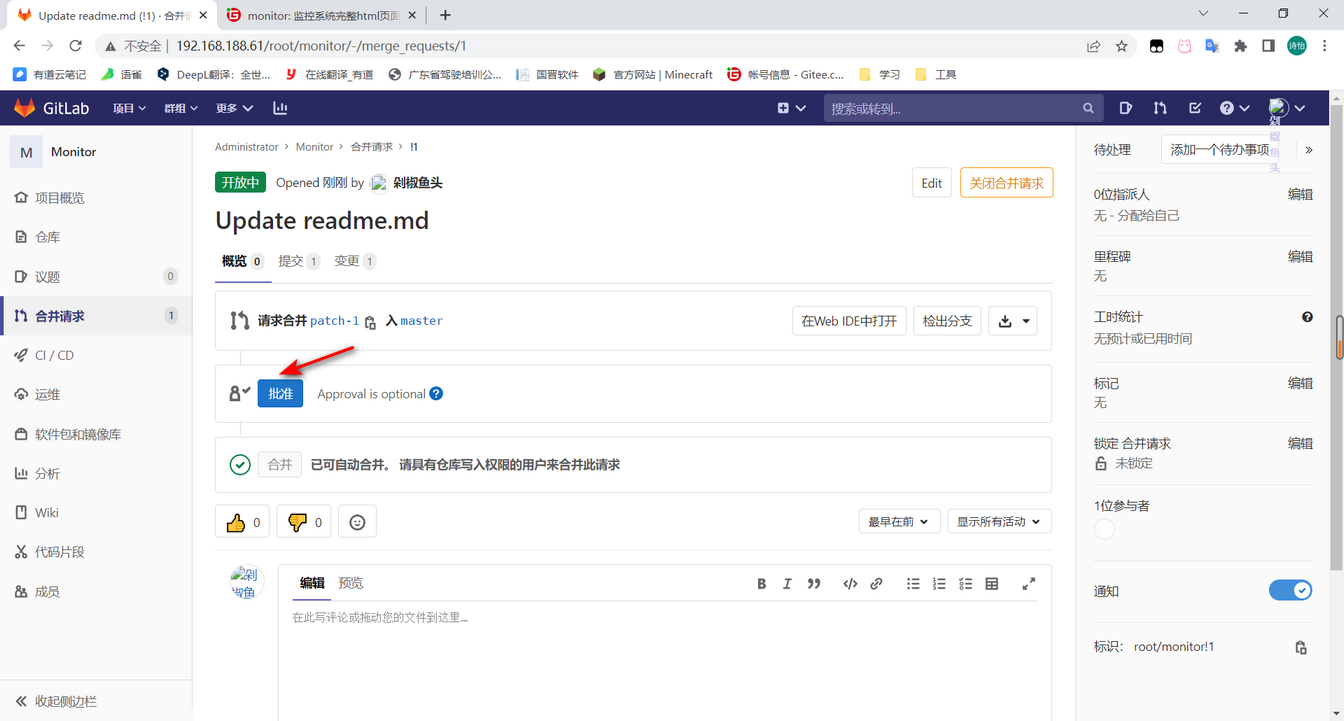The image size is (1344, 721).
Task: Insert a code block in the comment editor
Action: tap(850, 583)
